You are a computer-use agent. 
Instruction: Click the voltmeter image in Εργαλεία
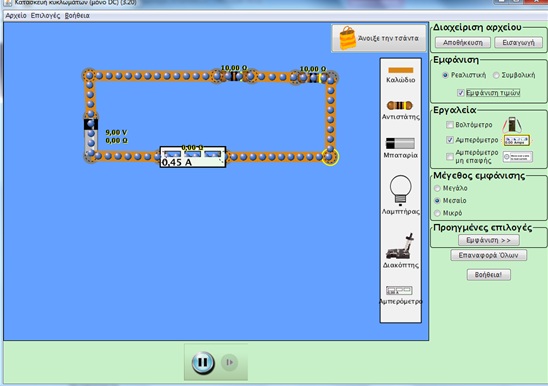(512, 125)
